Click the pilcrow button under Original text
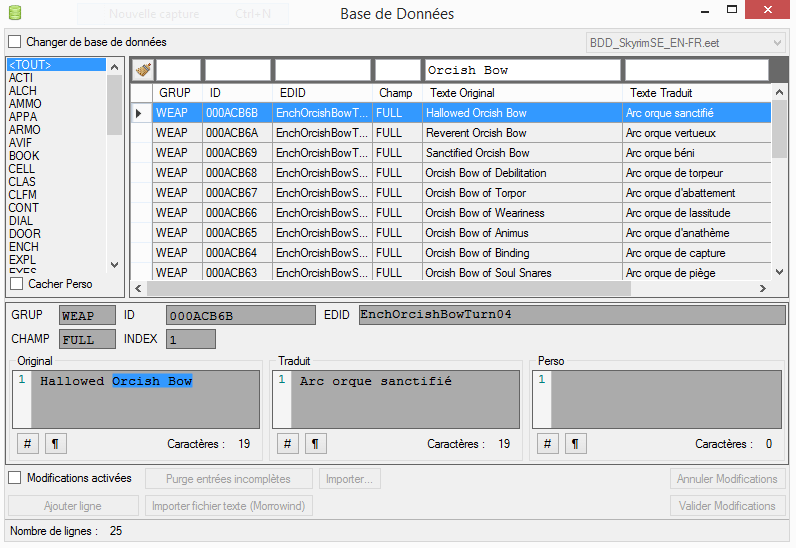Image resolution: width=796 pixels, height=548 pixels. (x=54, y=443)
